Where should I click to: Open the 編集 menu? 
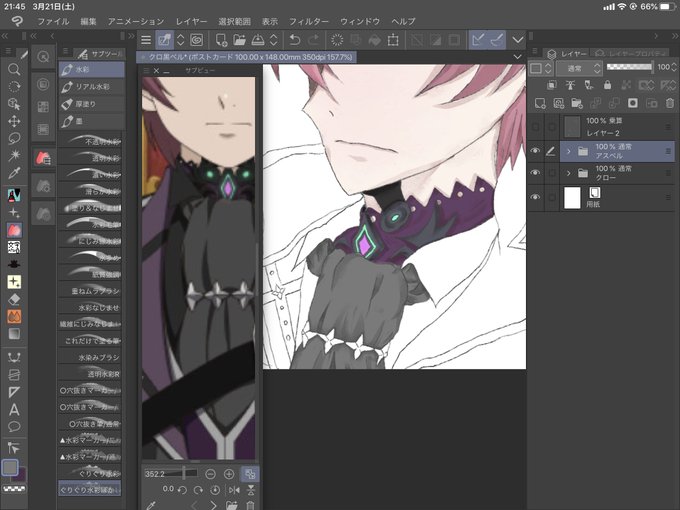click(88, 21)
